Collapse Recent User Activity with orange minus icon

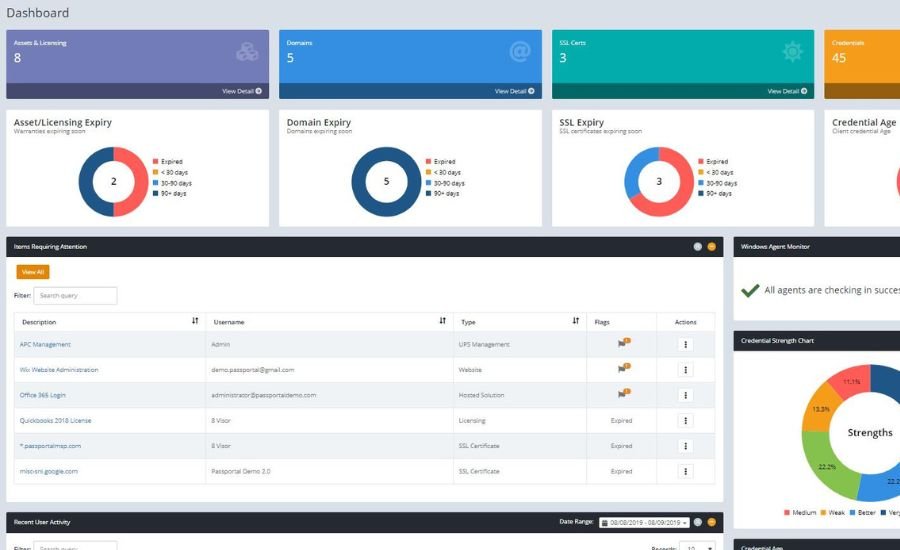[712, 522]
